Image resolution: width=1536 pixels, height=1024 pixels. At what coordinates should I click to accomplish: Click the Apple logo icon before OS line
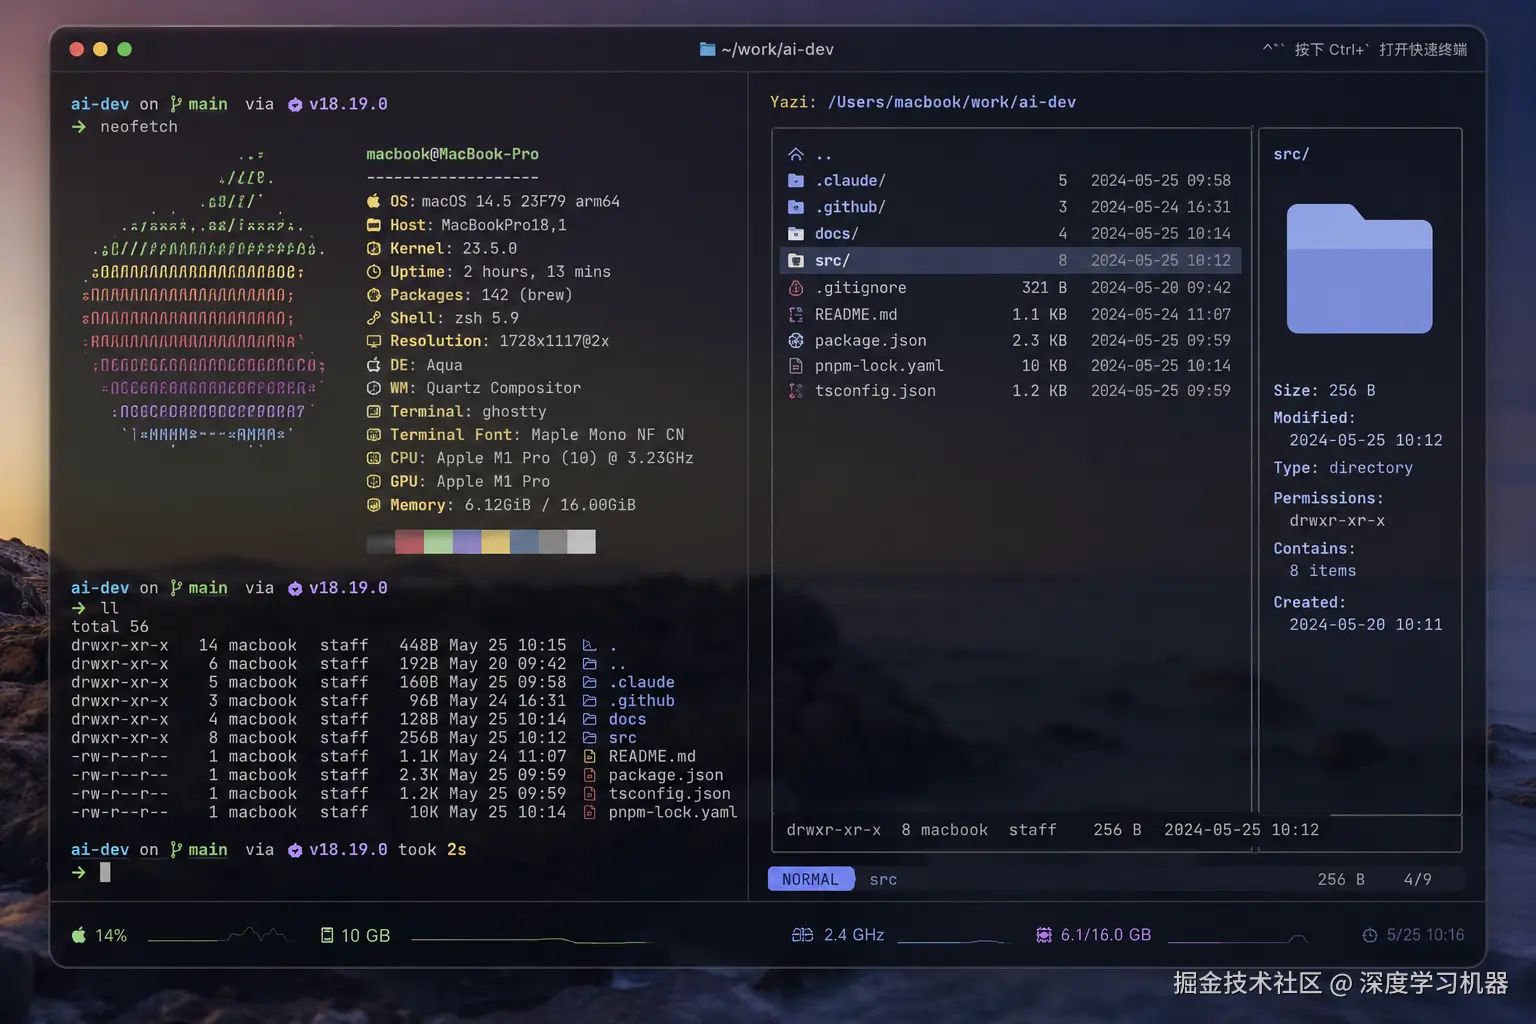tap(374, 201)
